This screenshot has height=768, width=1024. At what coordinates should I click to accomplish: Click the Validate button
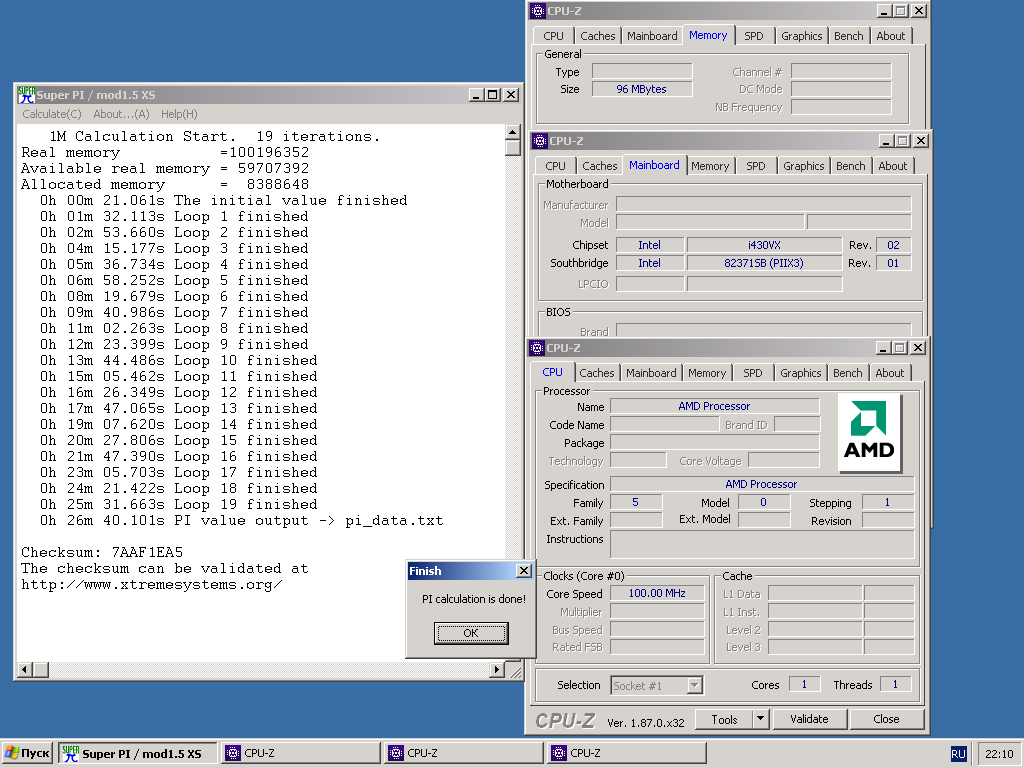808,719
